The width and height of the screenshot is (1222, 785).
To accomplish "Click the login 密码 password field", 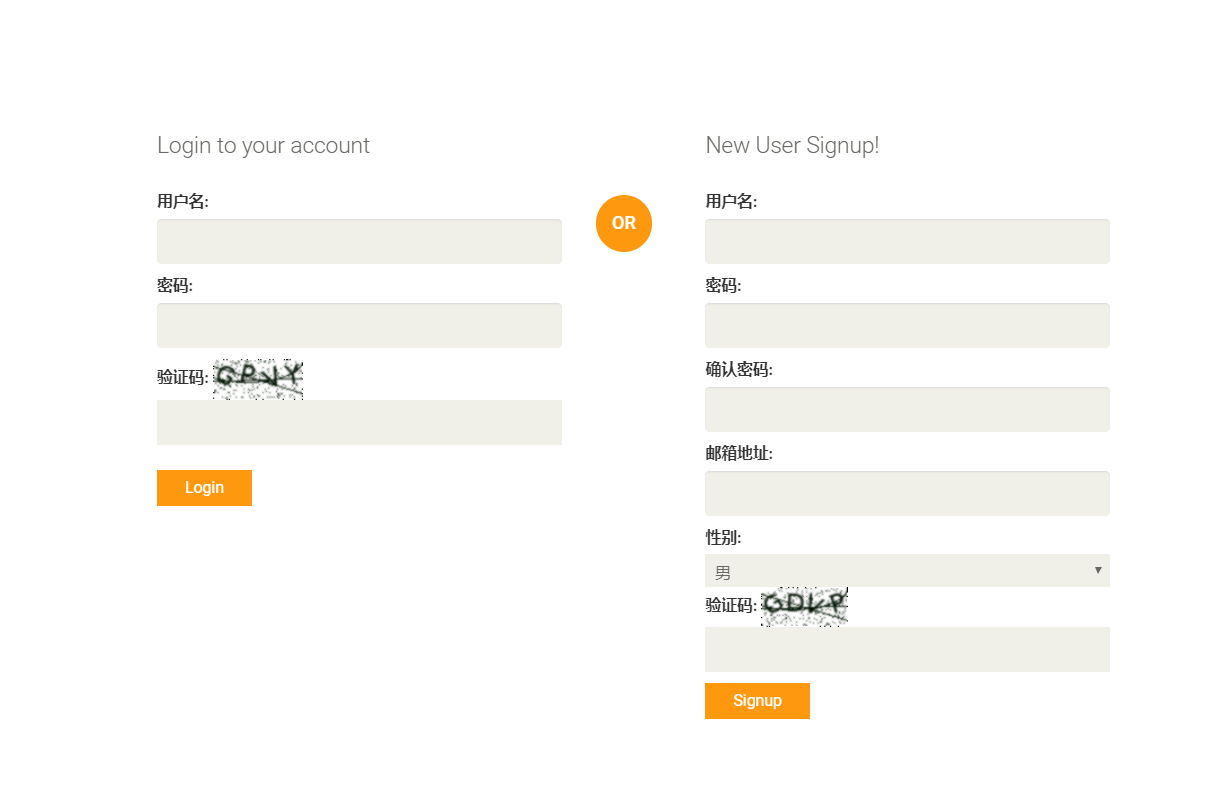I will coord(359,326).
